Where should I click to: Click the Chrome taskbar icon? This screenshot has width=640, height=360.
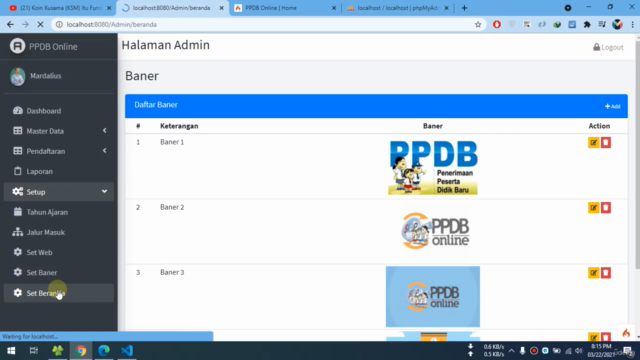(x=81, y=351)
